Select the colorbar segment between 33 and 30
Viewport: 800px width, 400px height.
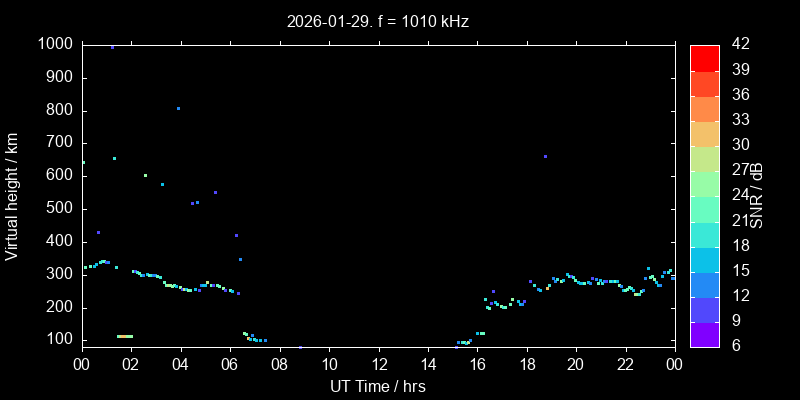click(704, 133)
